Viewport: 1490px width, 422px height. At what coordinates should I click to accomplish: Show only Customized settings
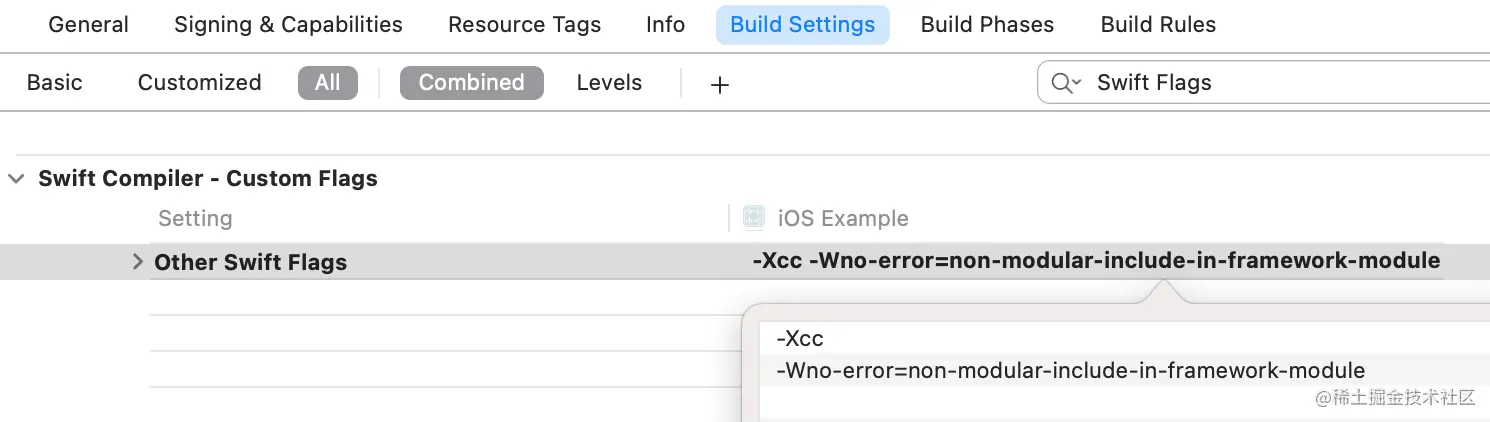199,83
